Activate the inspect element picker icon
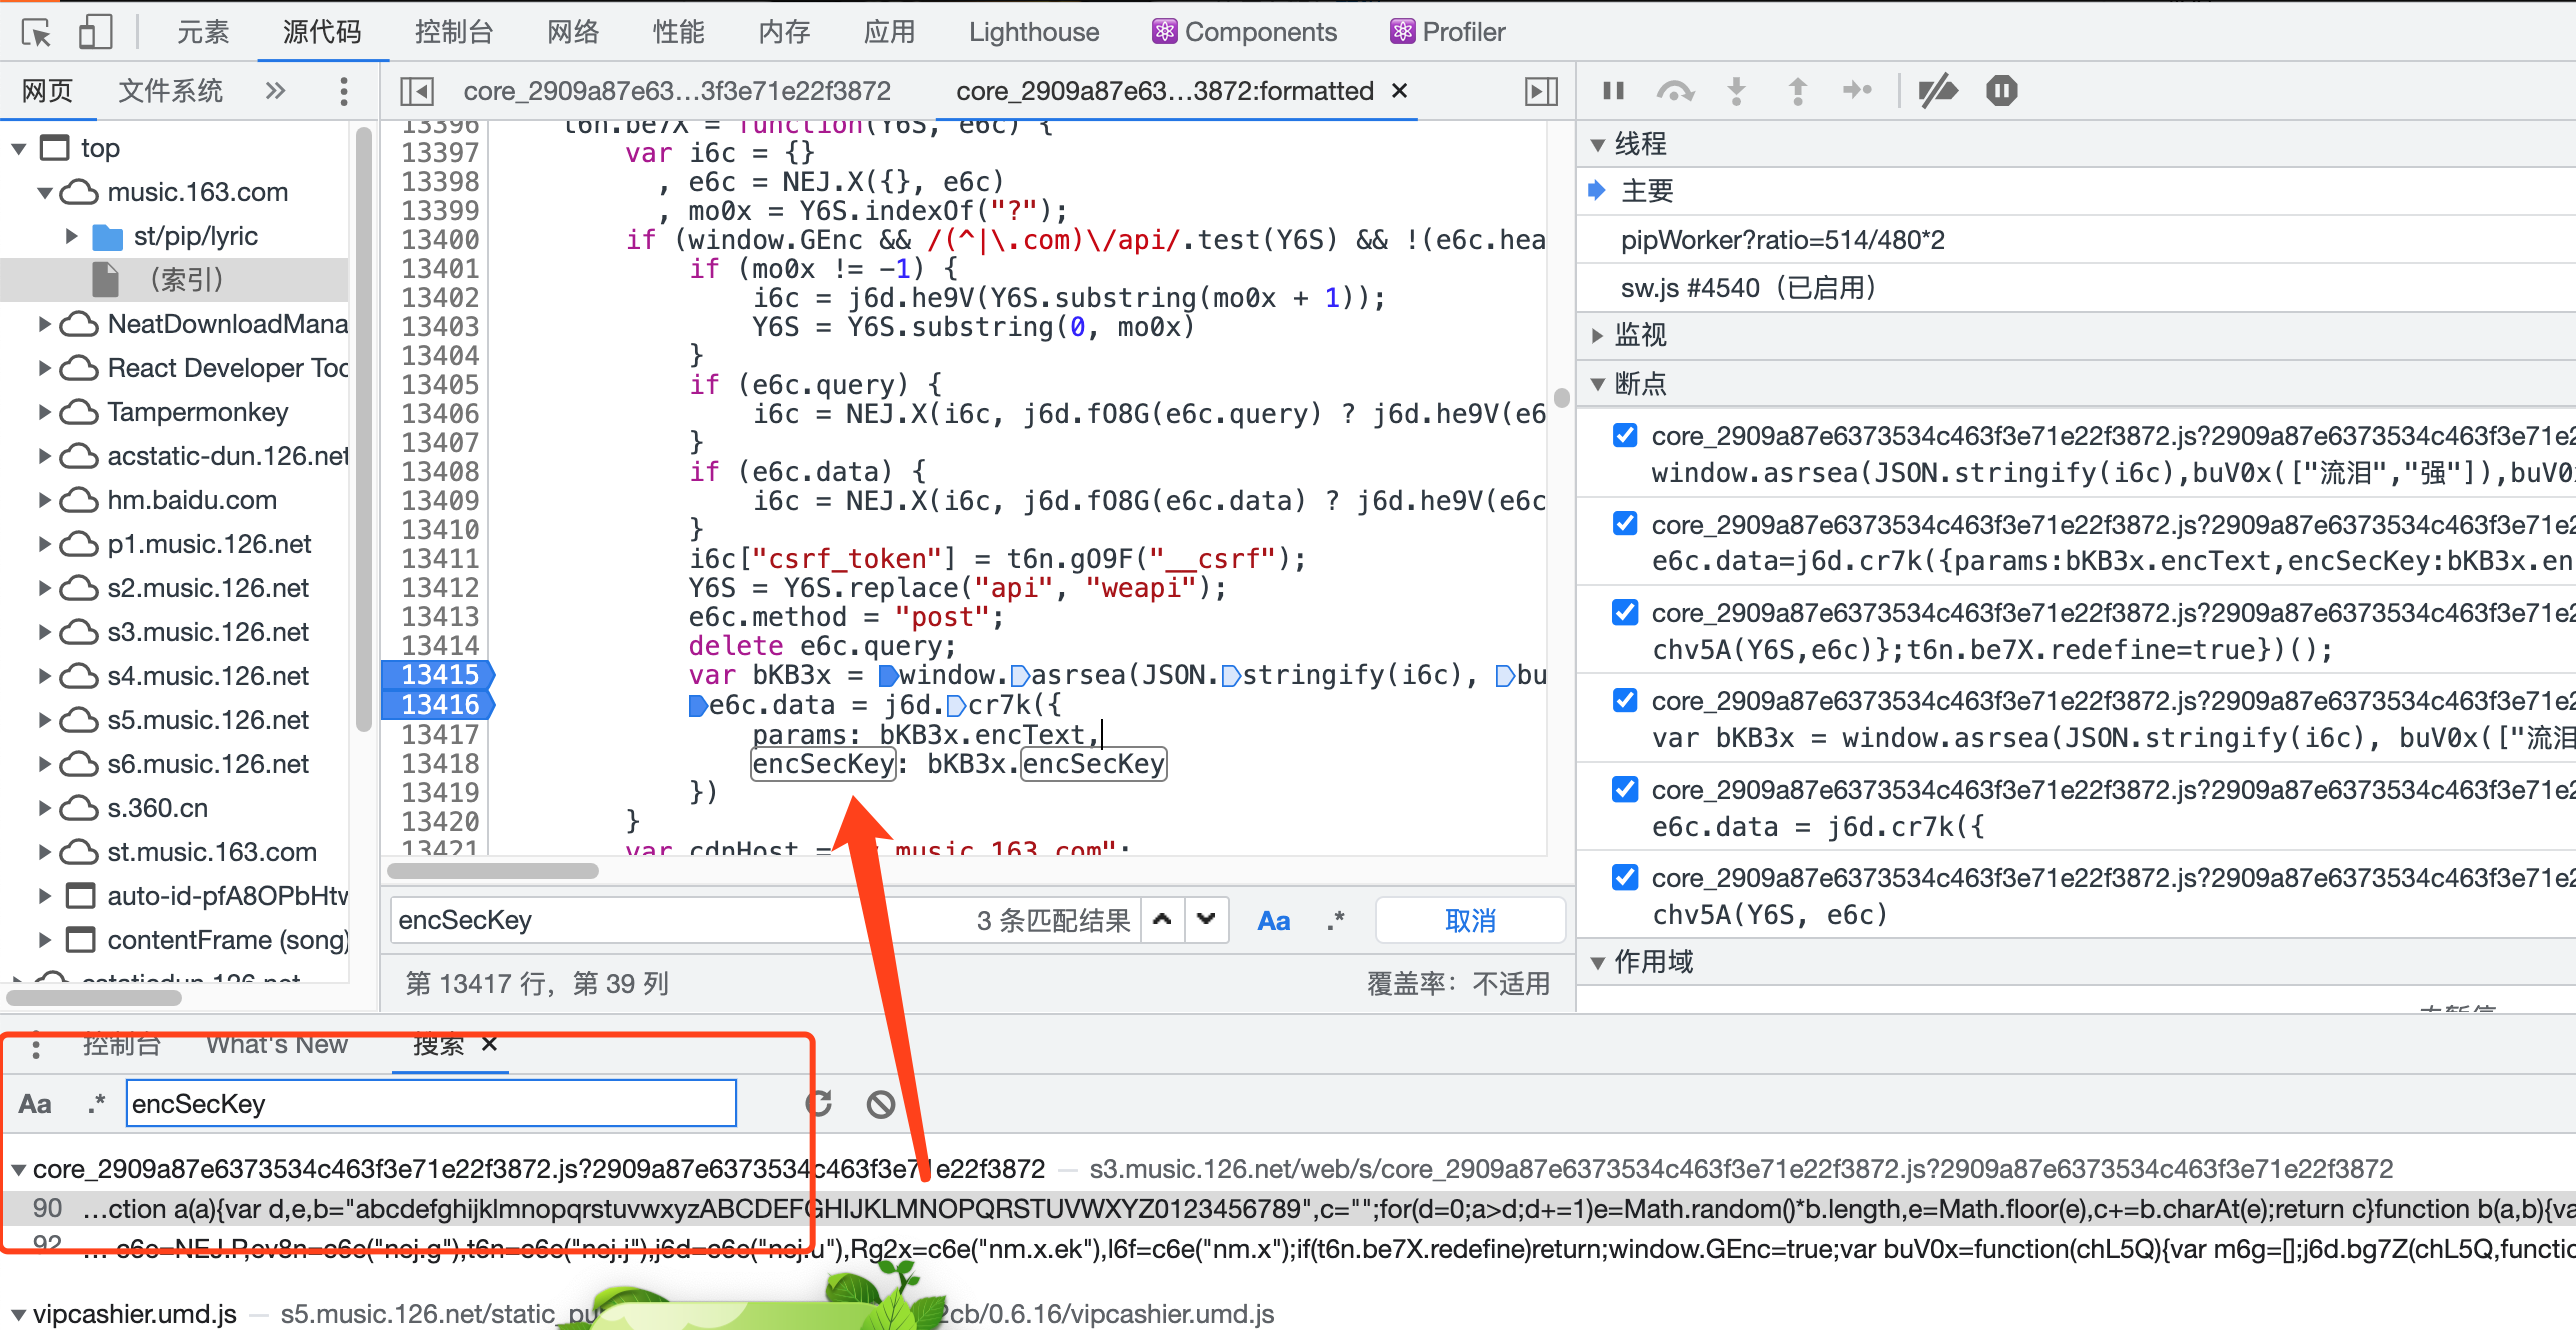Screen dimensions: 2576x1330 36,32
